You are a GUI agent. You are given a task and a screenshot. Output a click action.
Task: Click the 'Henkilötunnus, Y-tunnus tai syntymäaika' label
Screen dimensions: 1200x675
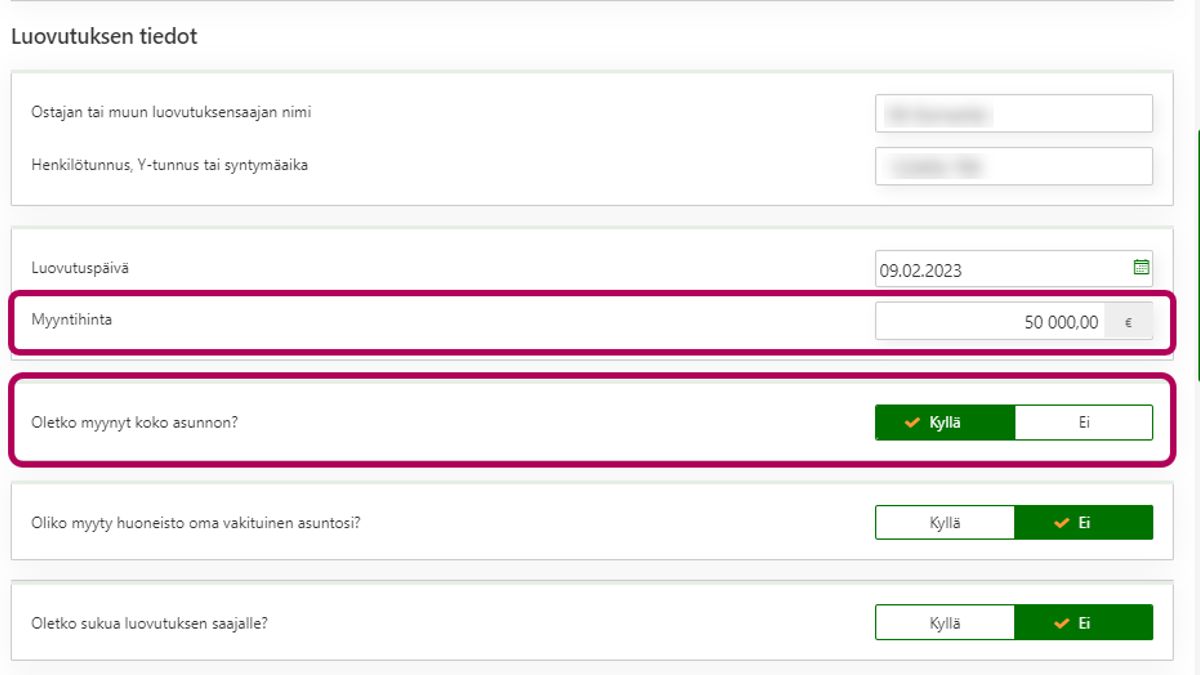tap(169, 165)
